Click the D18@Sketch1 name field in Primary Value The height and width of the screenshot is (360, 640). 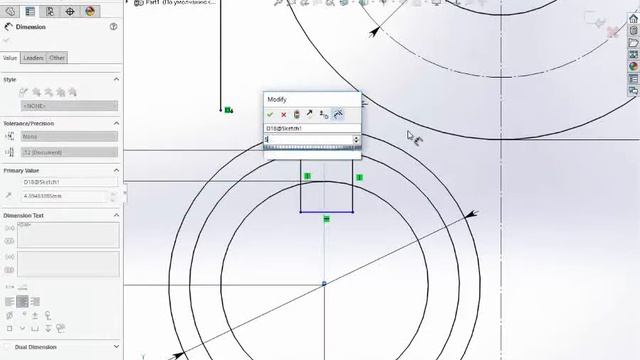pos(69,182)
